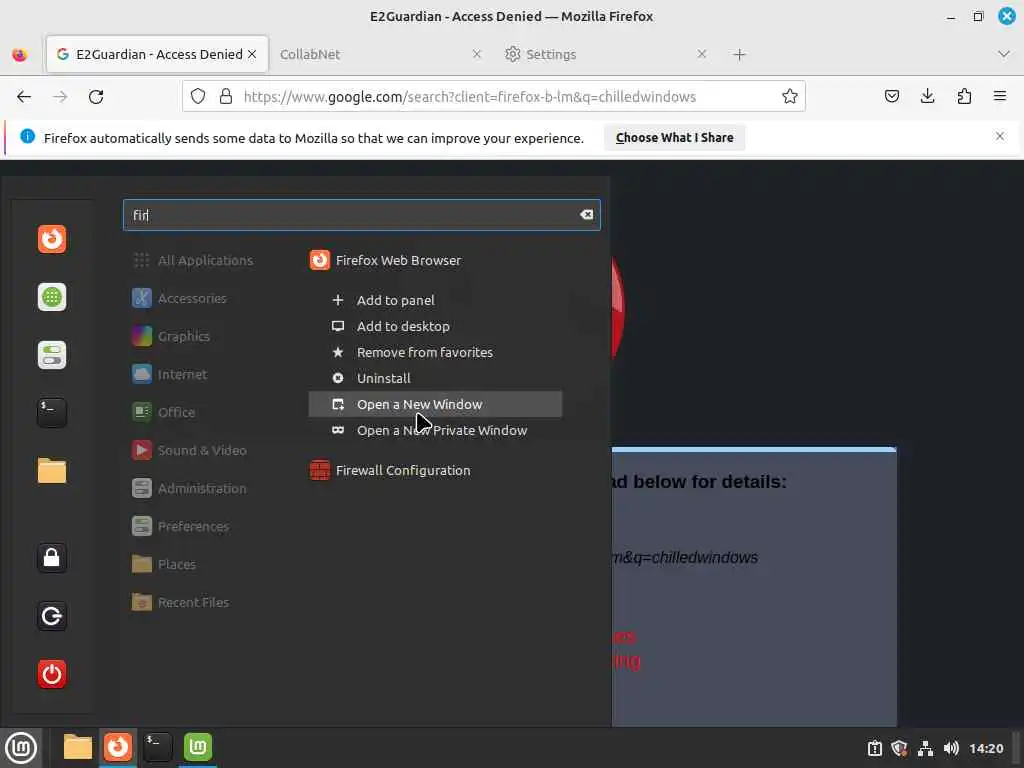Choose Open a New Private Window
Screen dimensions: 1024x768
(x=435, y=430)
